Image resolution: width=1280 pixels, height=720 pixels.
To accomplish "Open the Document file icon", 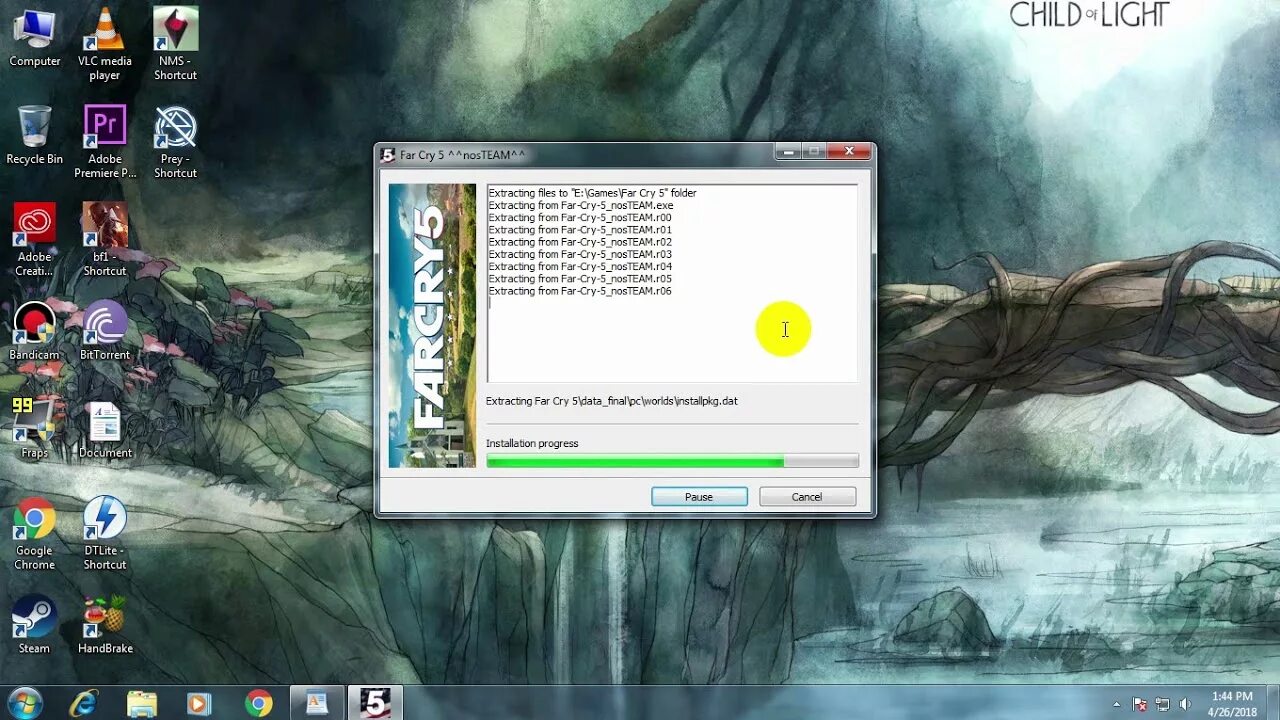I will coord(105,428).
